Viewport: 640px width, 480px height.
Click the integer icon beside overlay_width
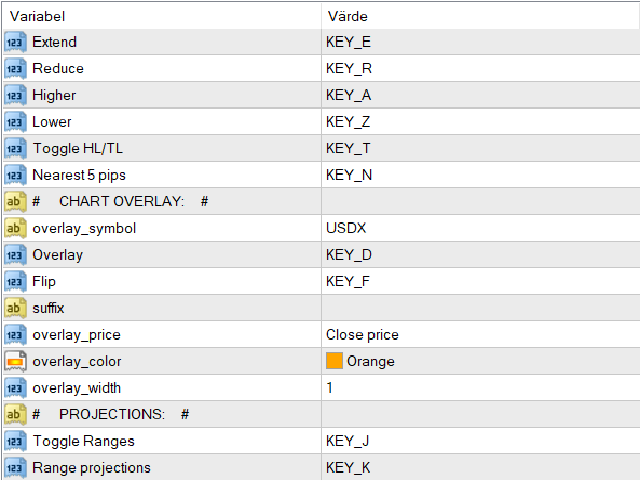coord(14,388)
